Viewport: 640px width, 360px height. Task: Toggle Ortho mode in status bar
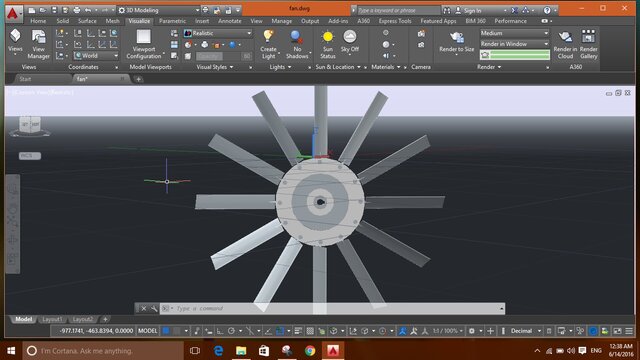pyautogui.click(x=220, y=331)
